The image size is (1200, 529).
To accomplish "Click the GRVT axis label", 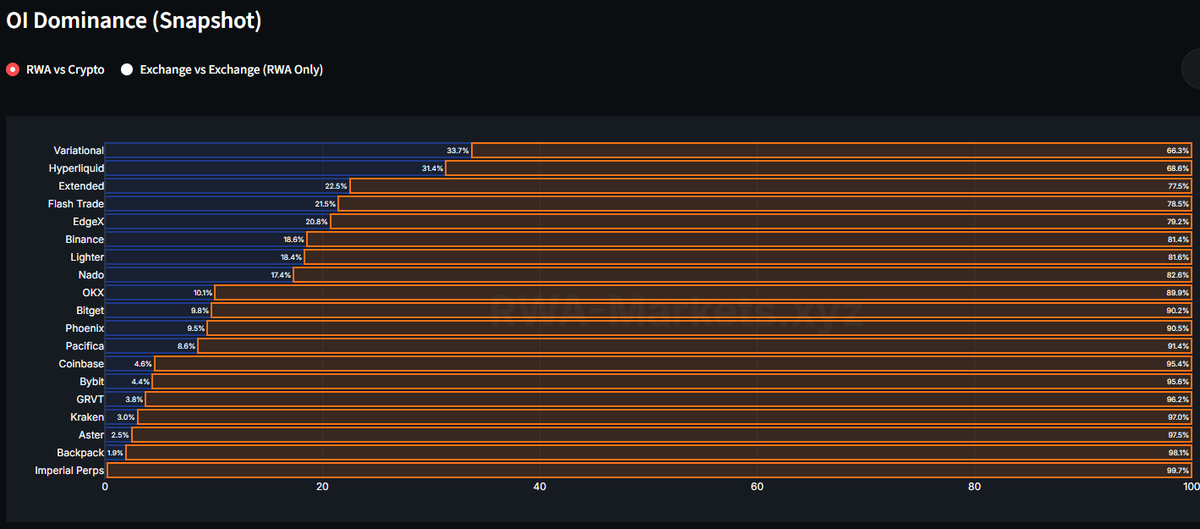I will pyautogui.click(x=90, y=399).
